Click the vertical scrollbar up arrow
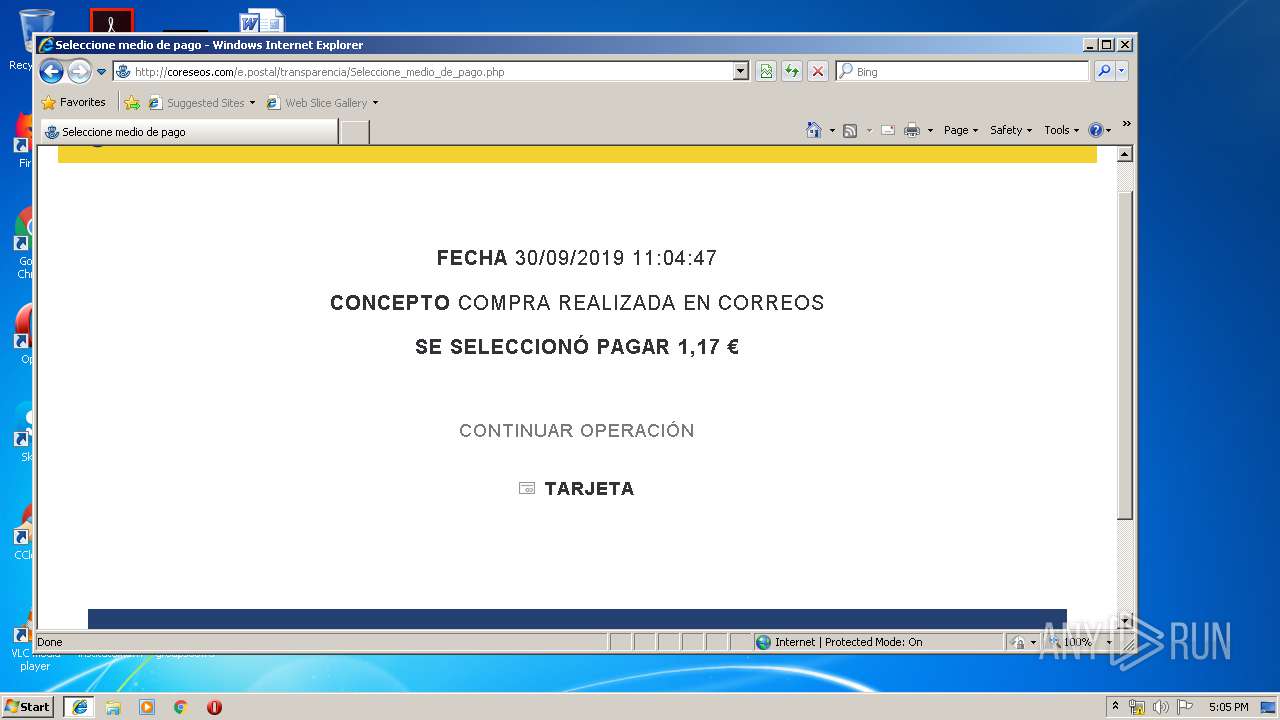Viewport: 1280px width, 720px height. tap(1124, 154)
